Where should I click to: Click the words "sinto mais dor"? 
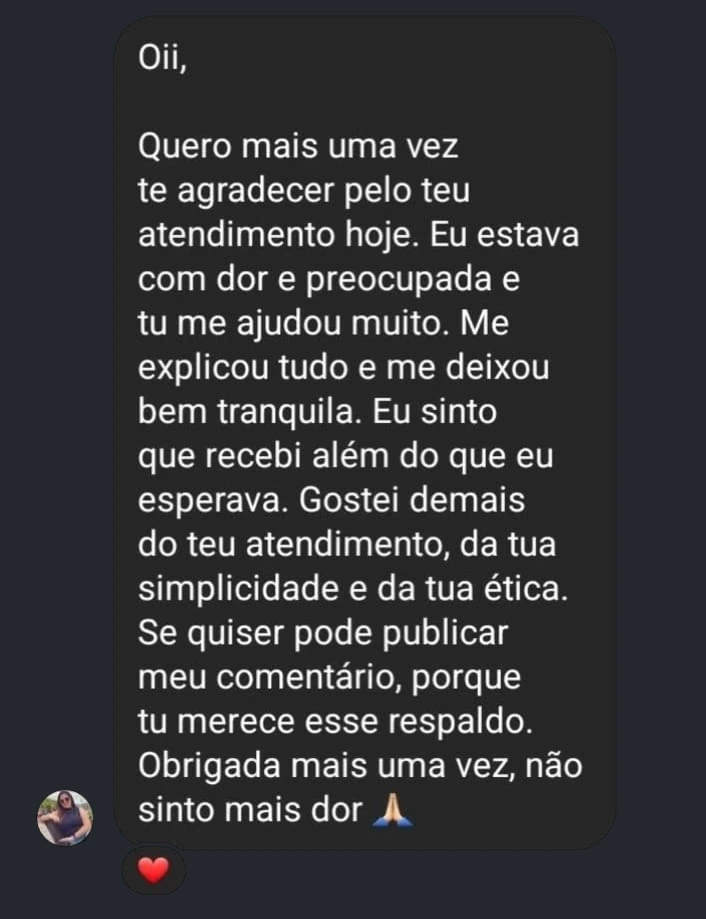point(249,811)
